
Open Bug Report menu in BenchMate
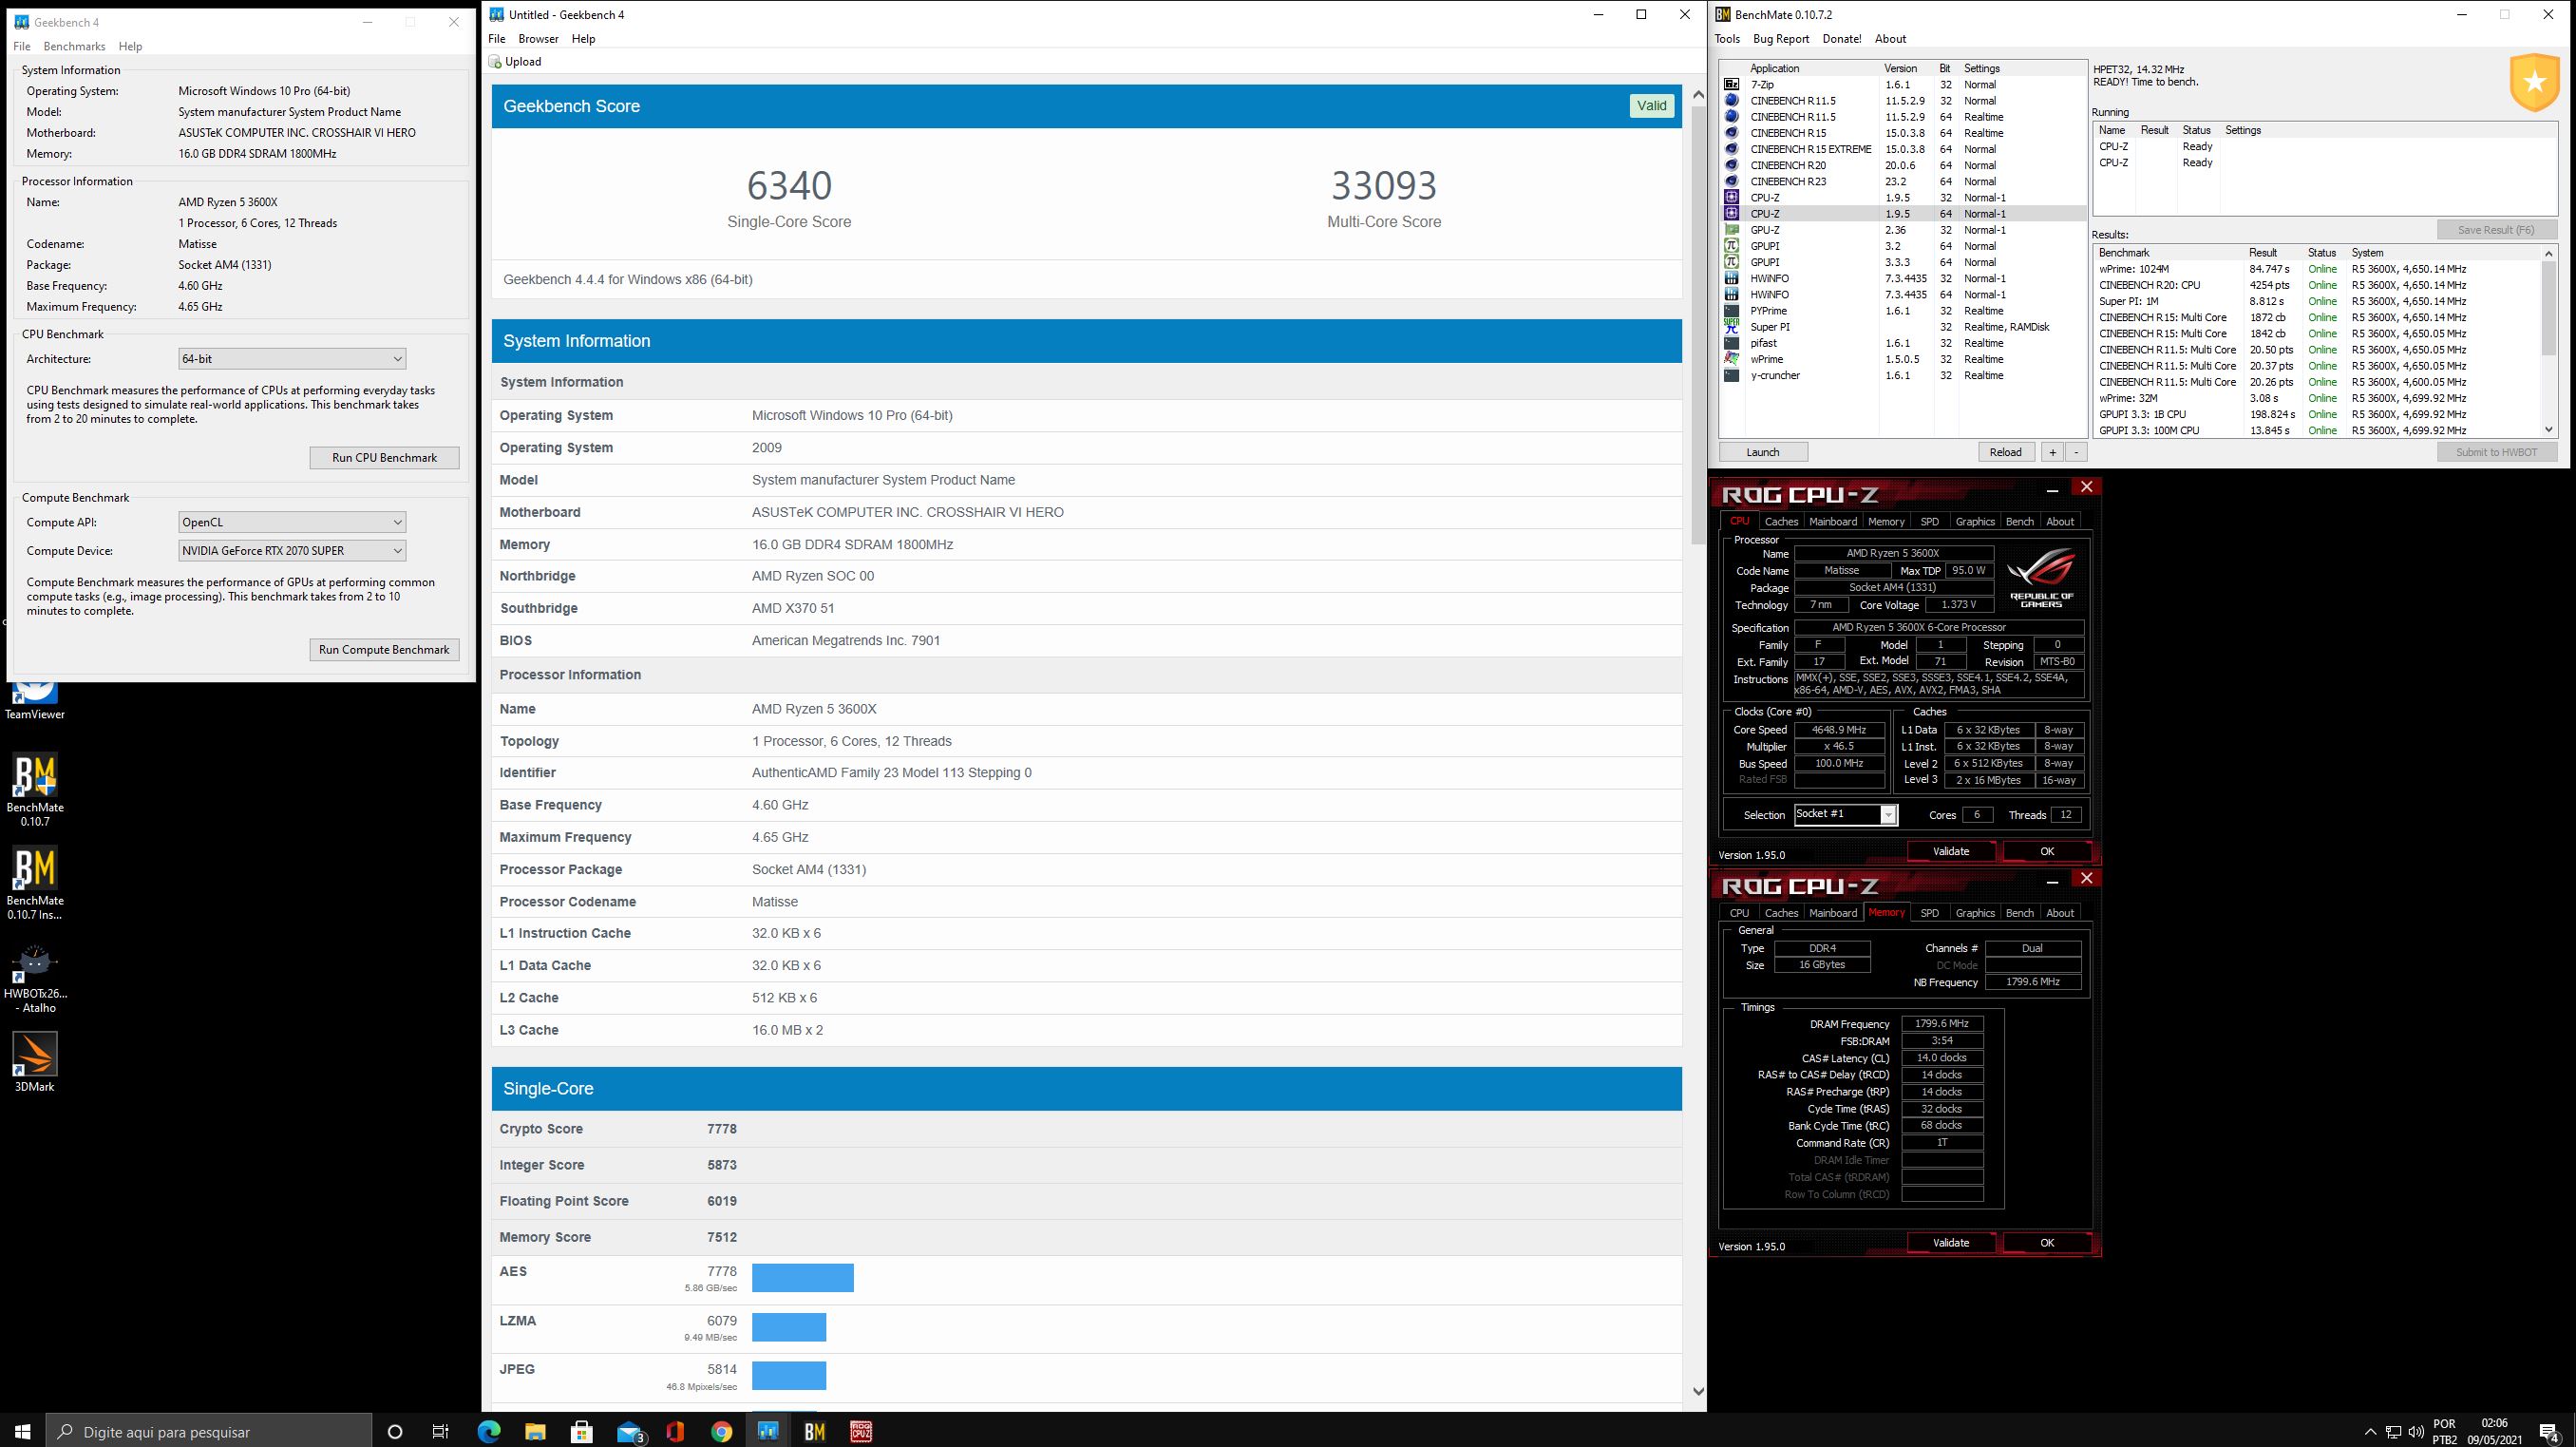click(x=1781, y=39)
